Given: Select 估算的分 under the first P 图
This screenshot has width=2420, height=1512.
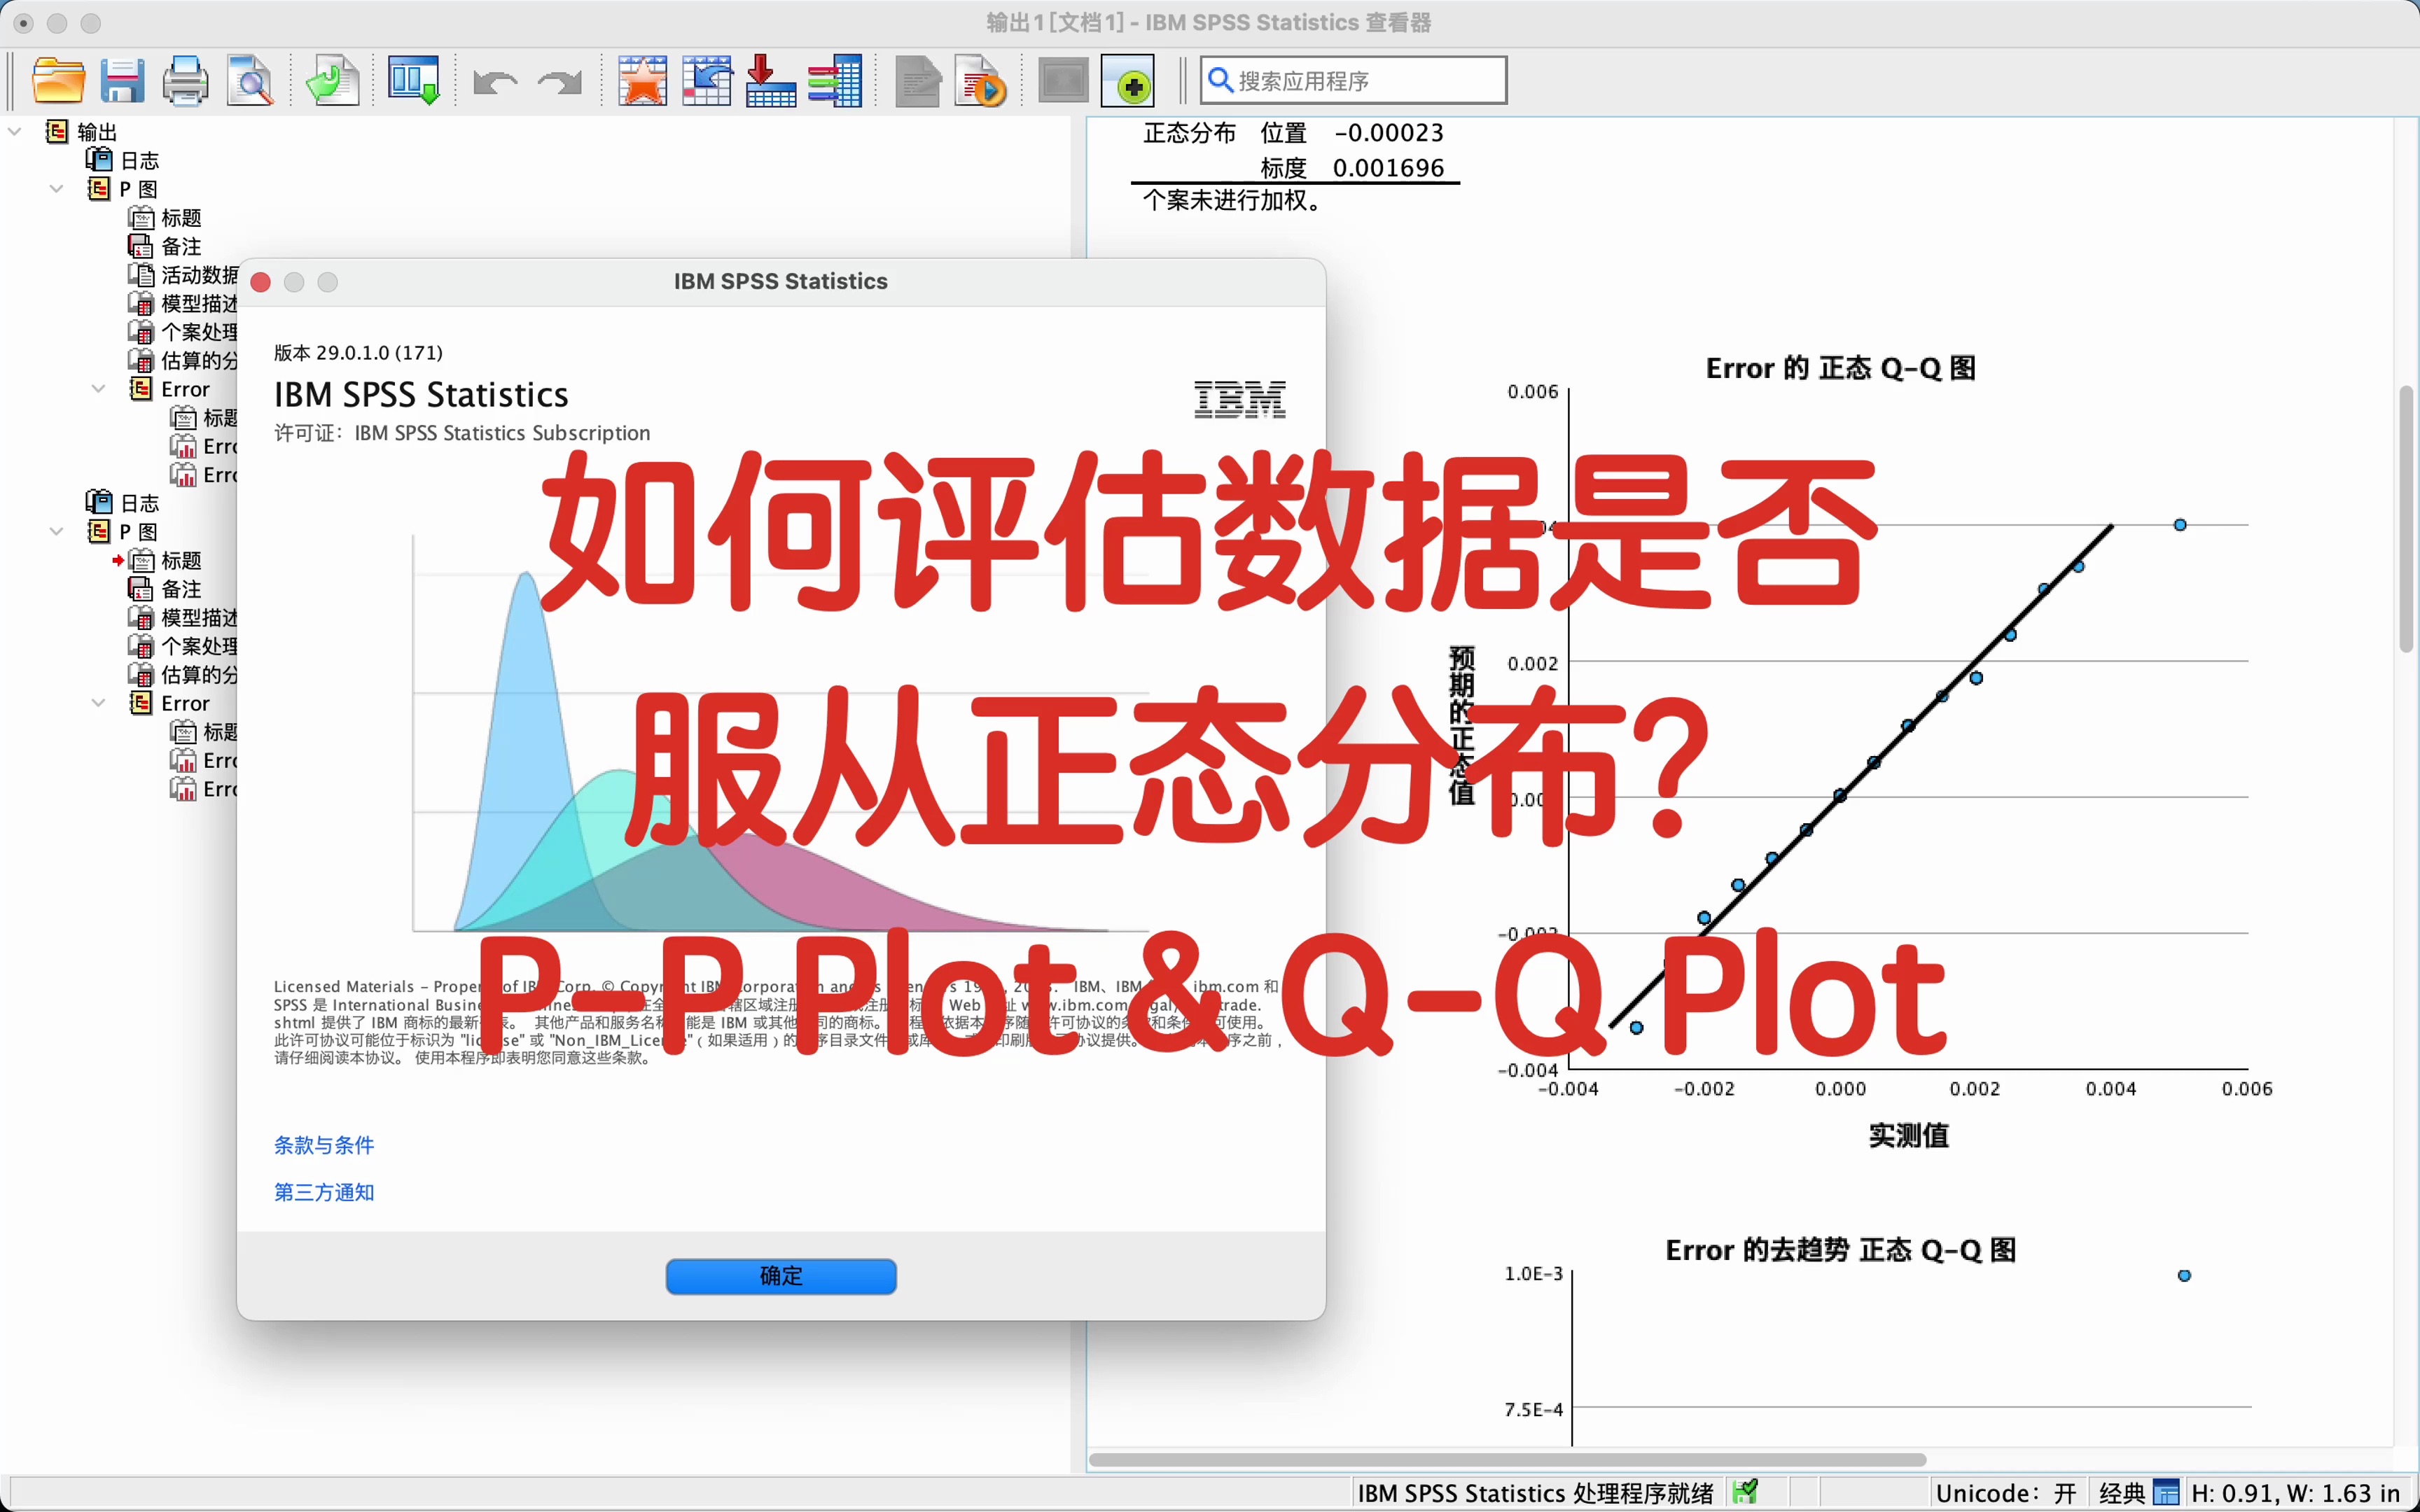Looking at the screenshot, I should 183,360.
